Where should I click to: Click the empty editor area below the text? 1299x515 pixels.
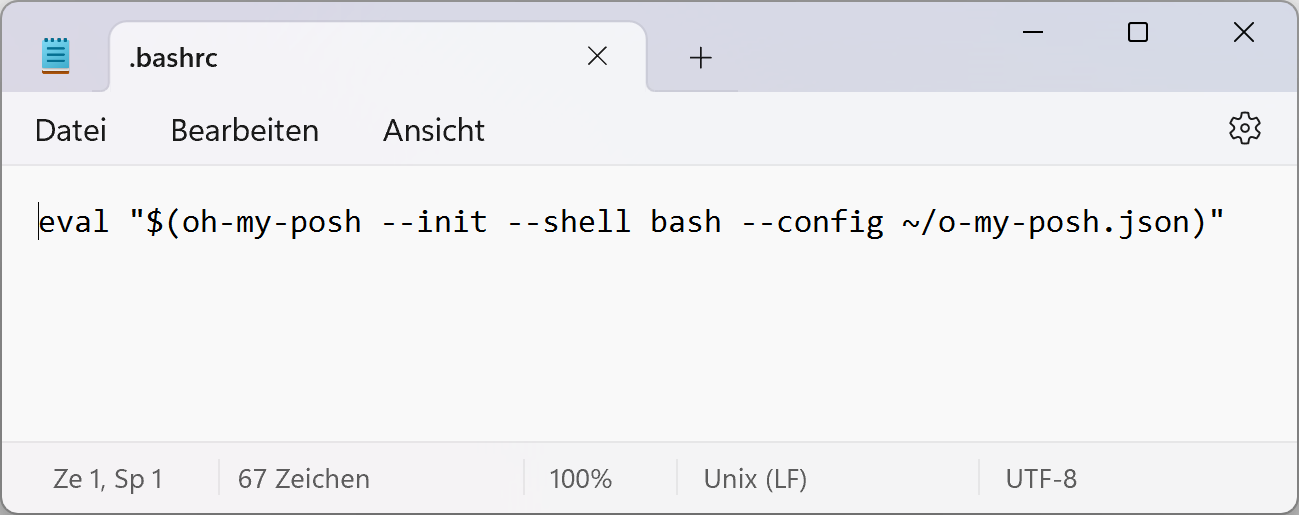coord(650,350)
